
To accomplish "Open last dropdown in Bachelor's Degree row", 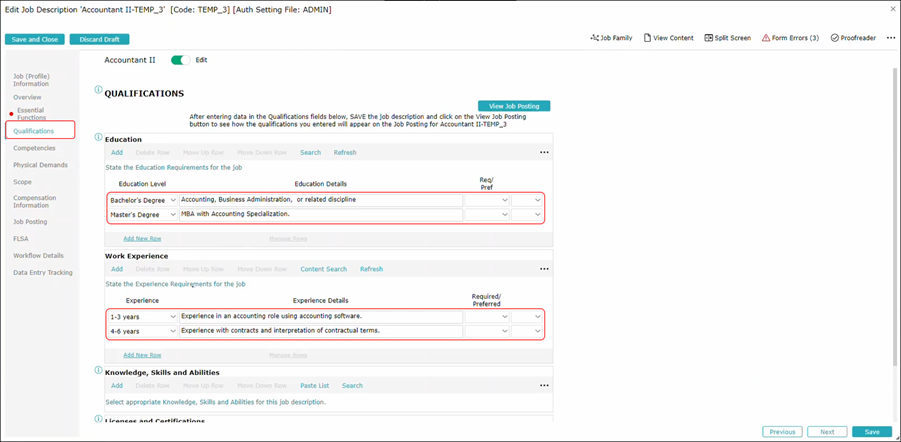I will click(527, 200).
